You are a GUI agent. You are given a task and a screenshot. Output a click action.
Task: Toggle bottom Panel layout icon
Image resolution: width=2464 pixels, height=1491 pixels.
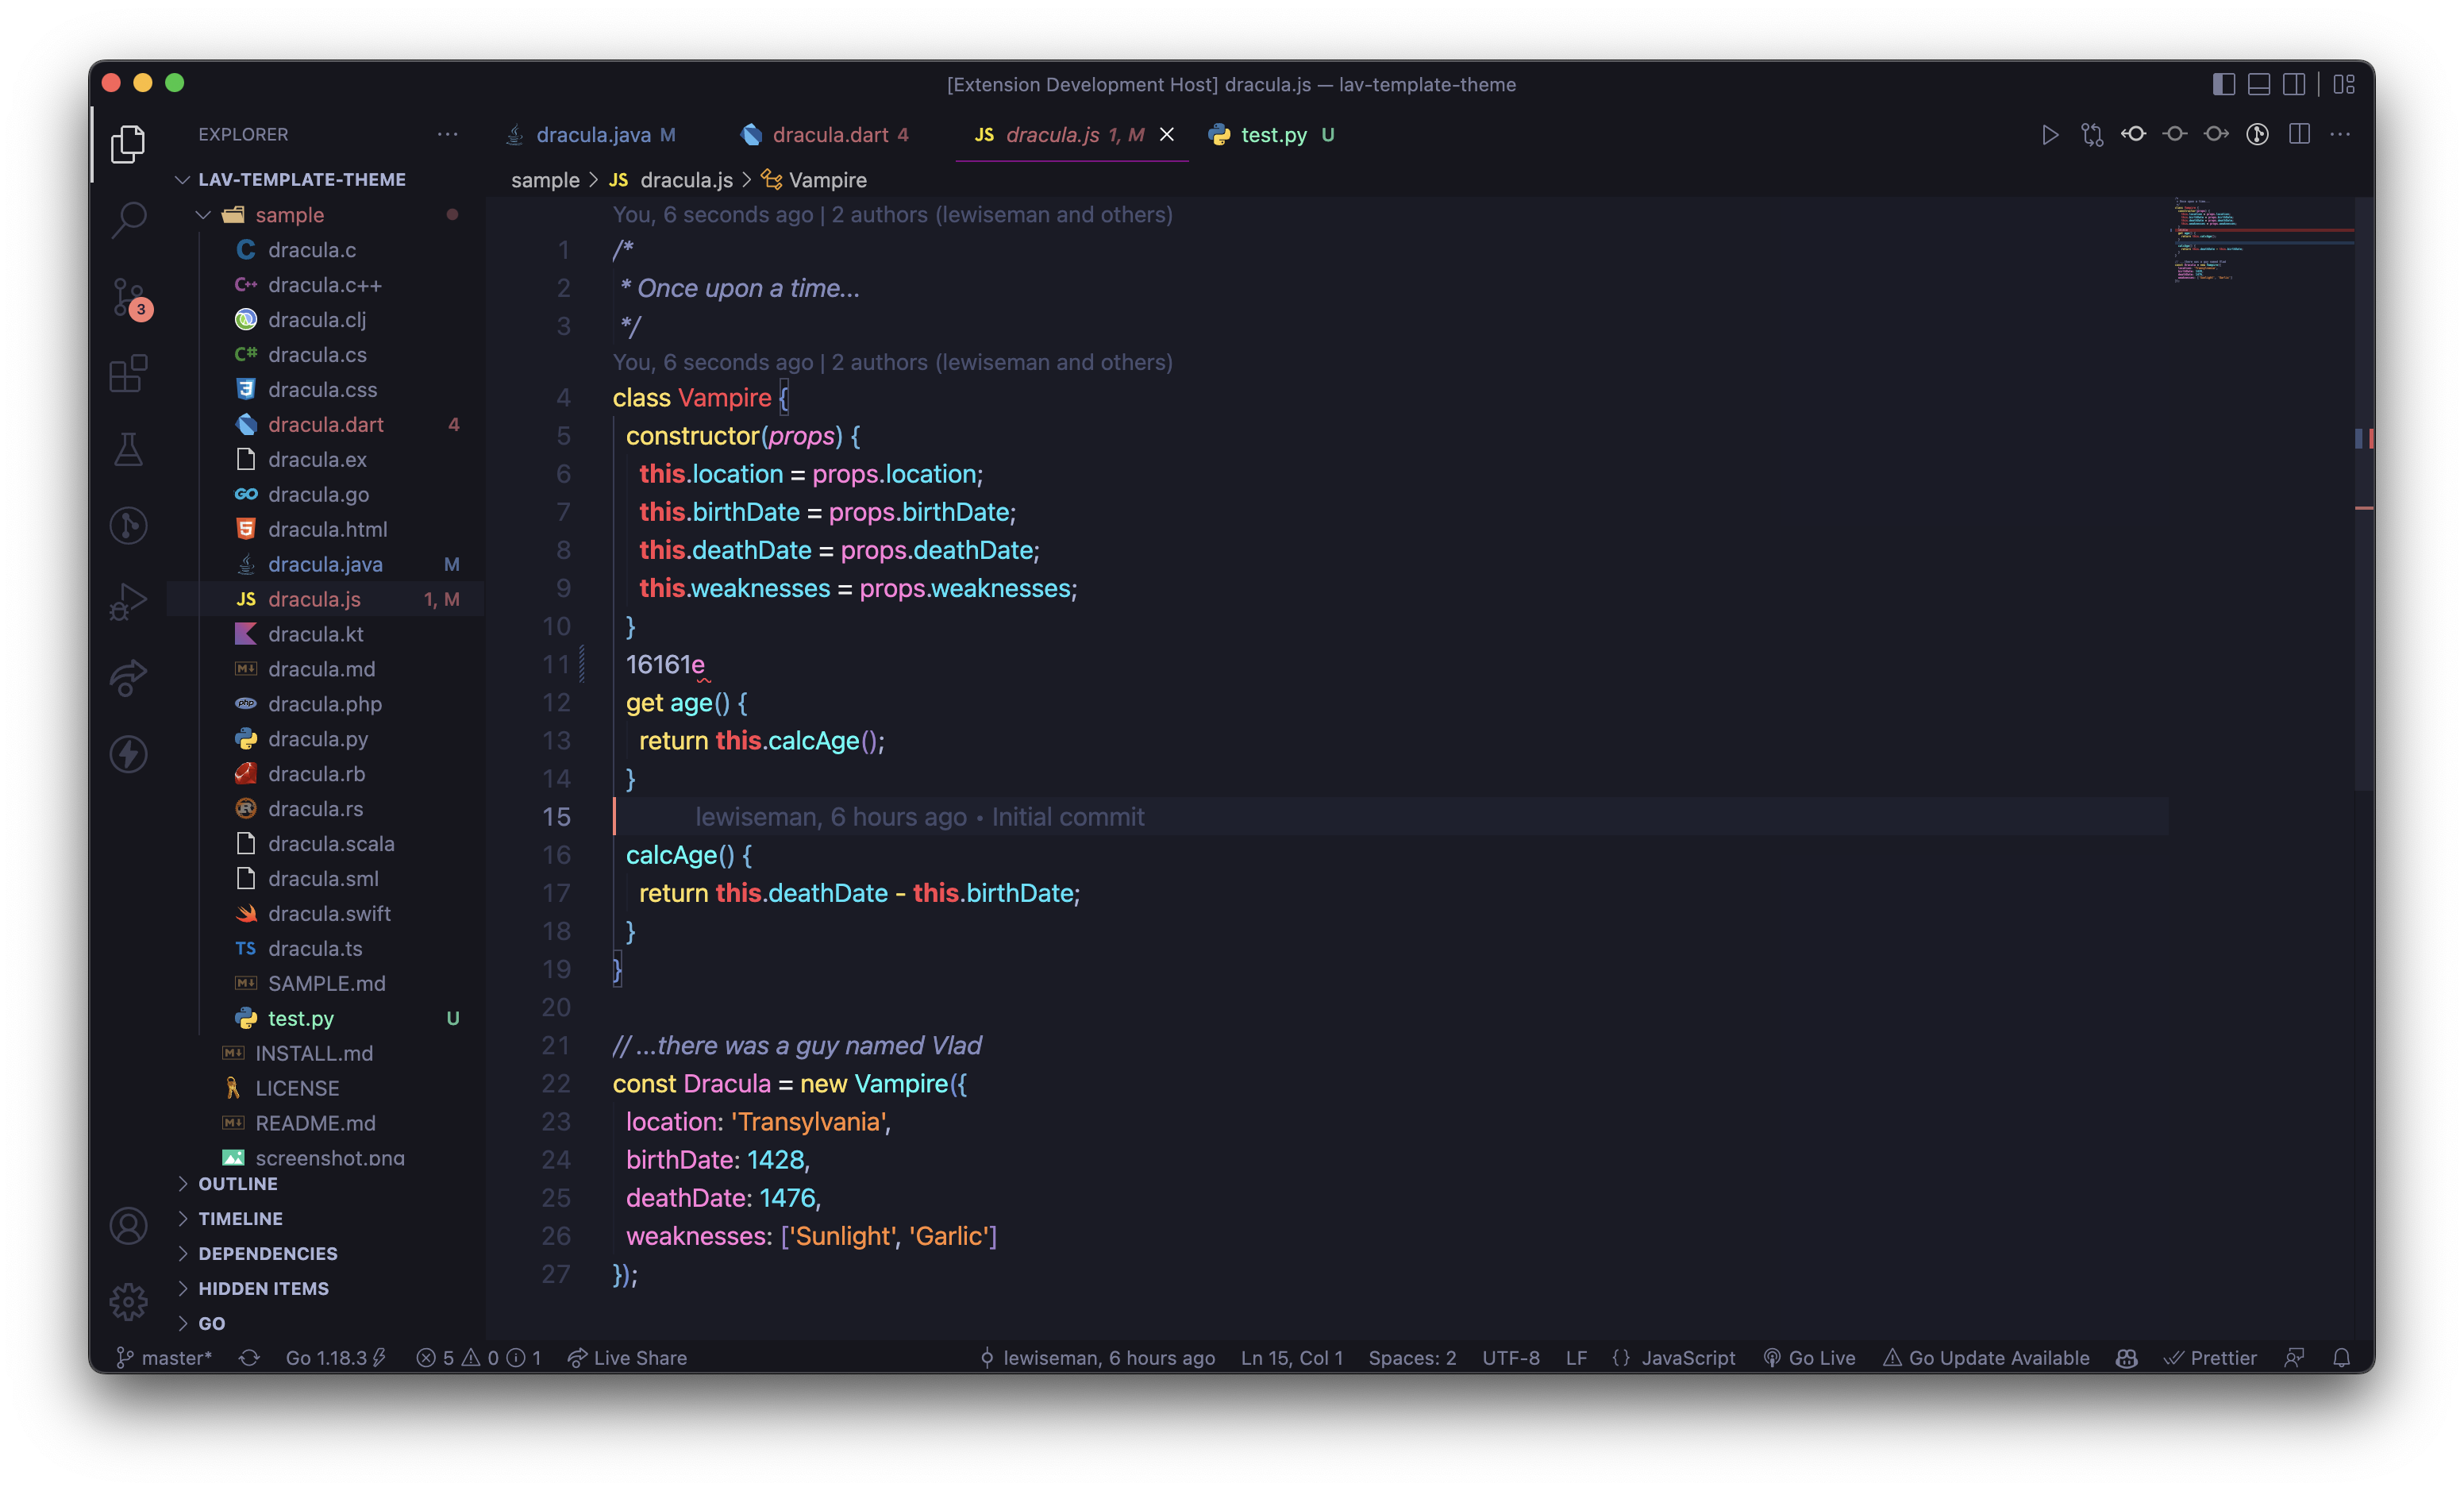2258,85
